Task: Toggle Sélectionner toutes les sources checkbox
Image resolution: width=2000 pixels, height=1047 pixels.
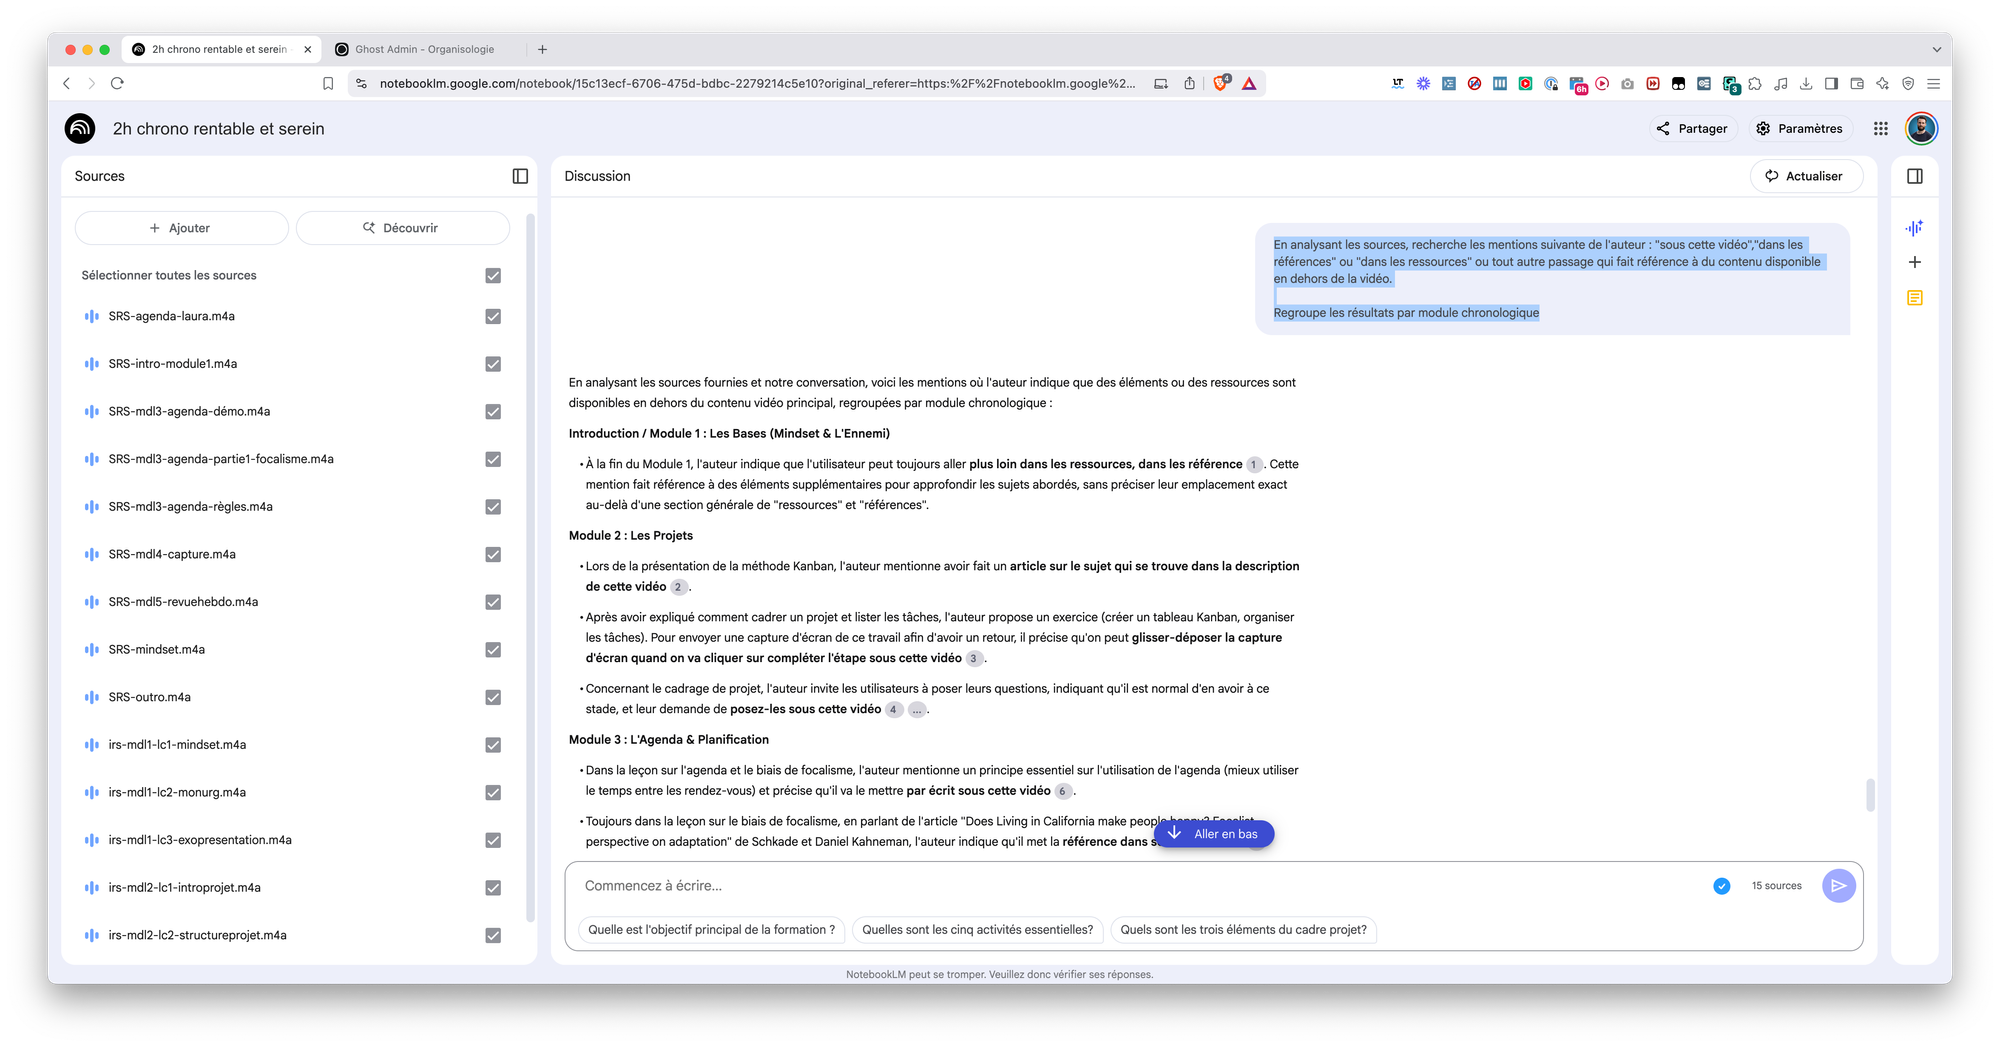Action: coord(493,275)
